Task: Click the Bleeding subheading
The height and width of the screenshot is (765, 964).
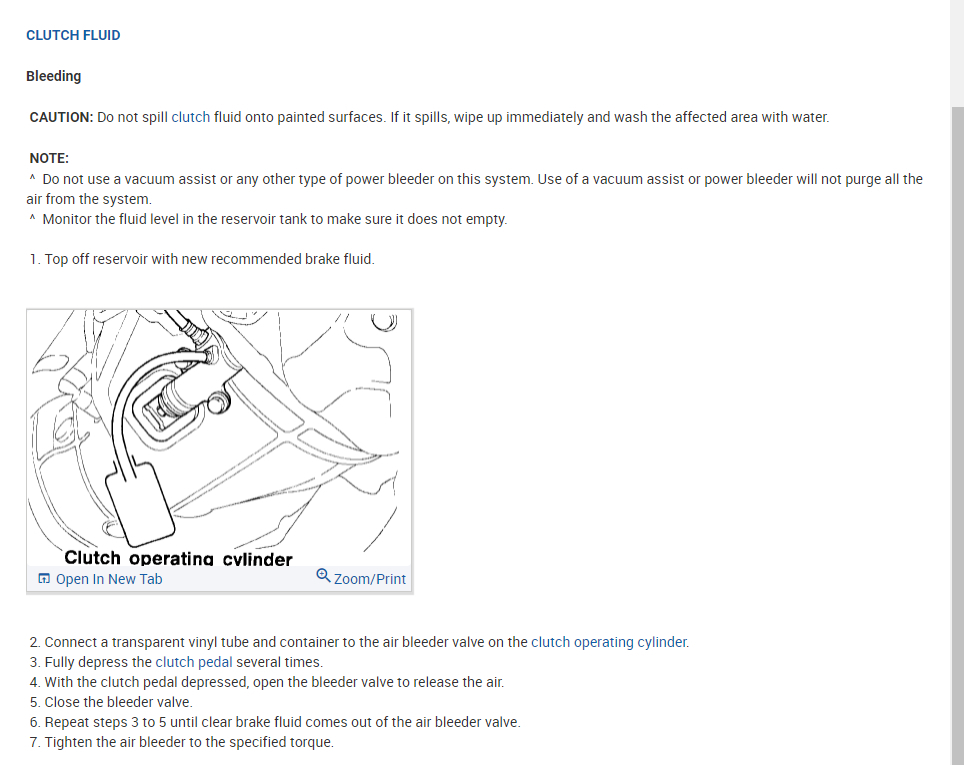Action: pyautogui.click(x=53, y=76)
